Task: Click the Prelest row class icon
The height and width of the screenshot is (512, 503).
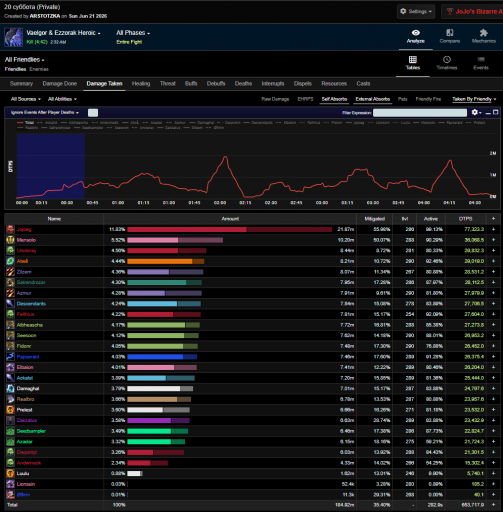Action: coord(10,410)
